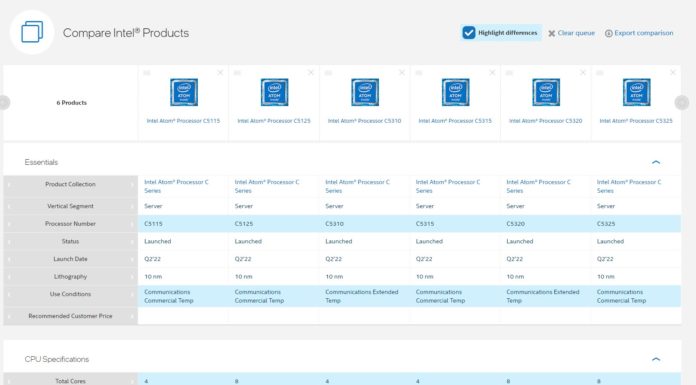
Task: Click the Atom badge image for C5315
Action: tap(455, 92)
